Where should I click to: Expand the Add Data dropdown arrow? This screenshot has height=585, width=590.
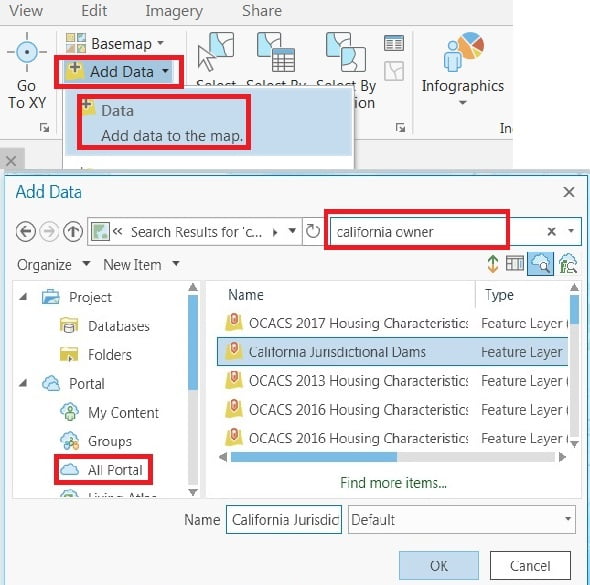[x=165, y=71]
